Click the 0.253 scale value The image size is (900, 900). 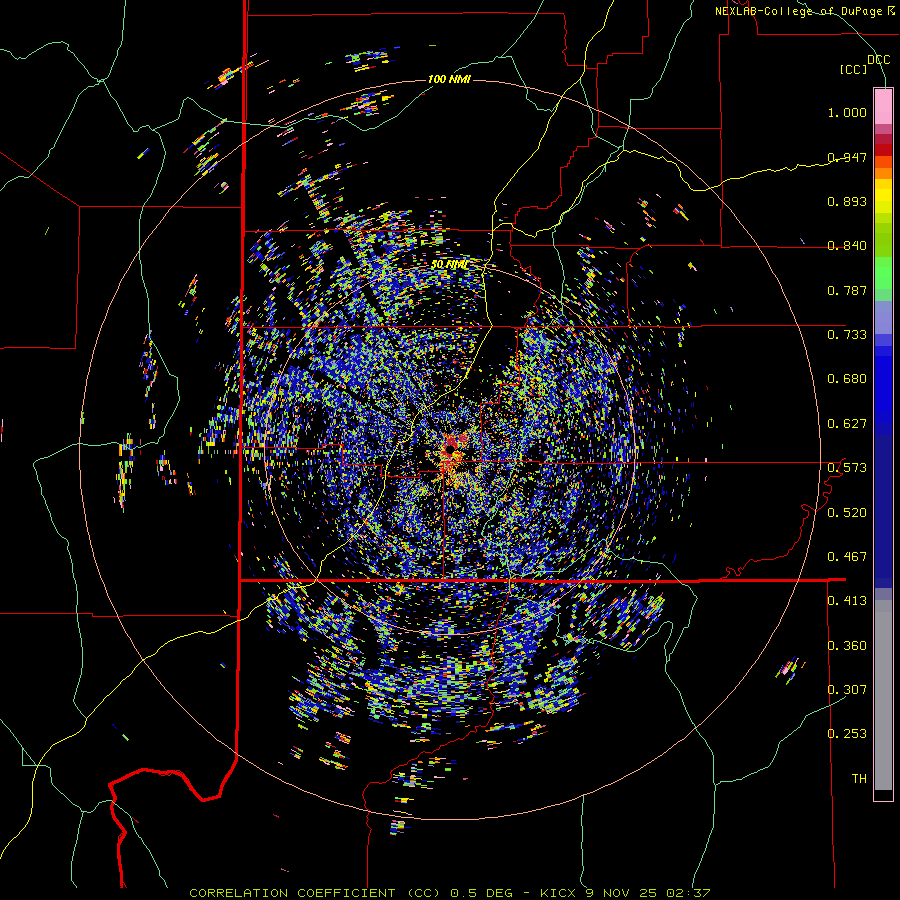click(x=847, y=734)
